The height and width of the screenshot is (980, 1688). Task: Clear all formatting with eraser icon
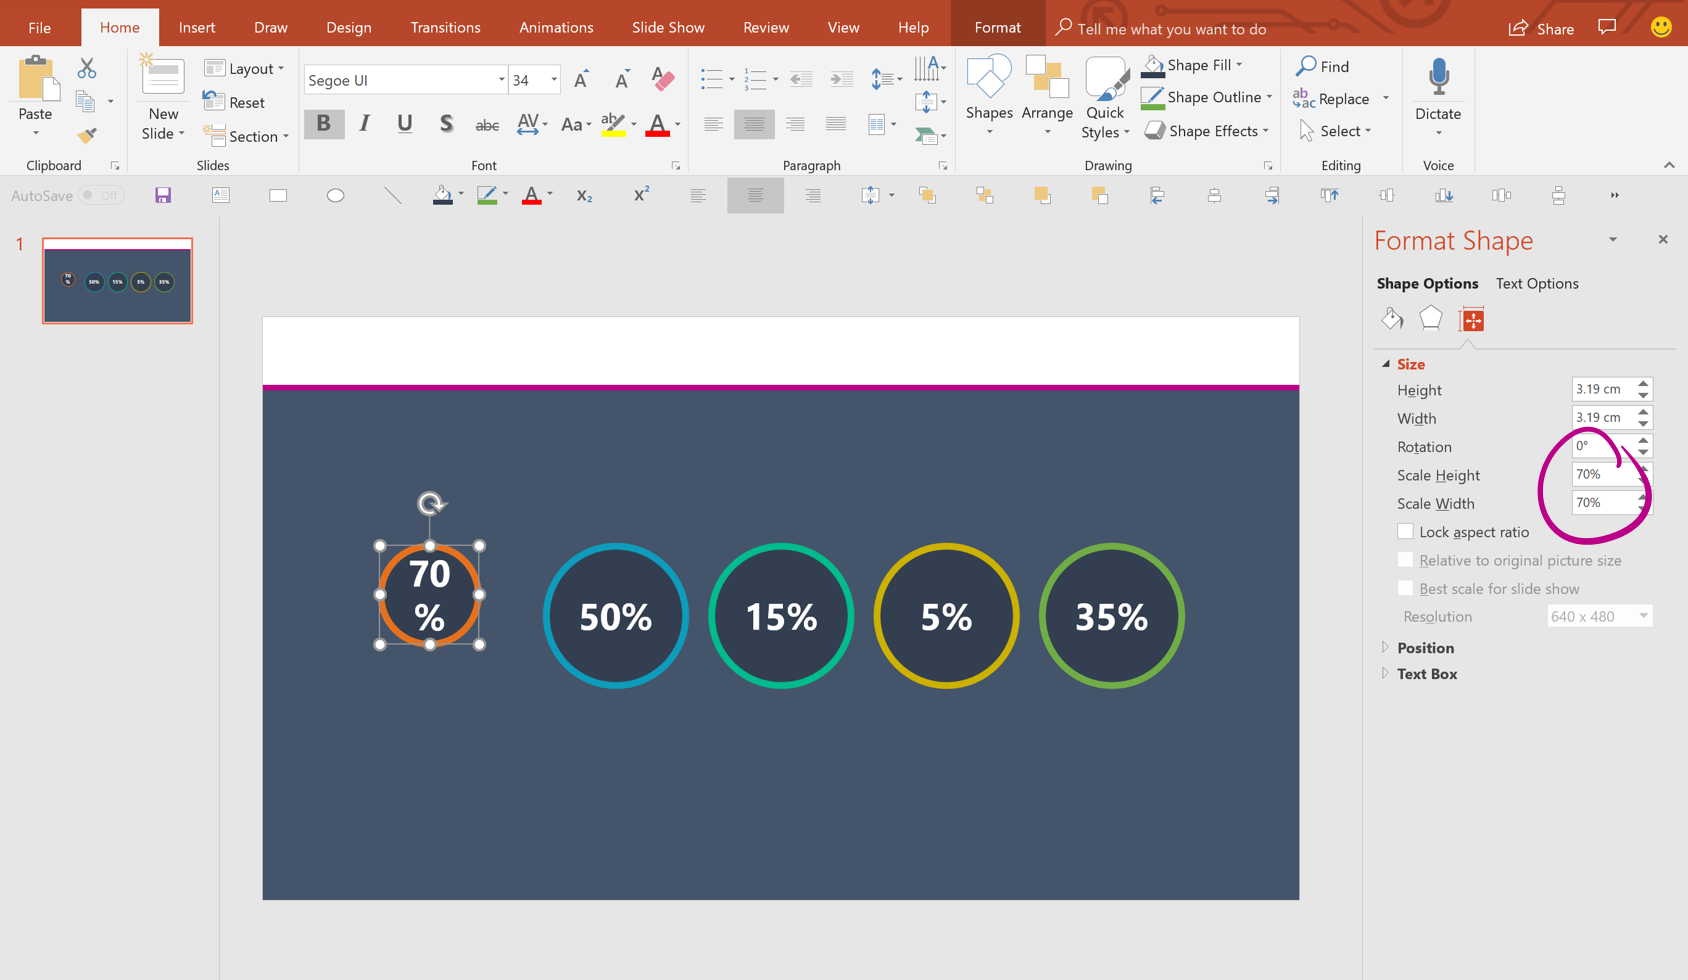click(x=663, y=79)
